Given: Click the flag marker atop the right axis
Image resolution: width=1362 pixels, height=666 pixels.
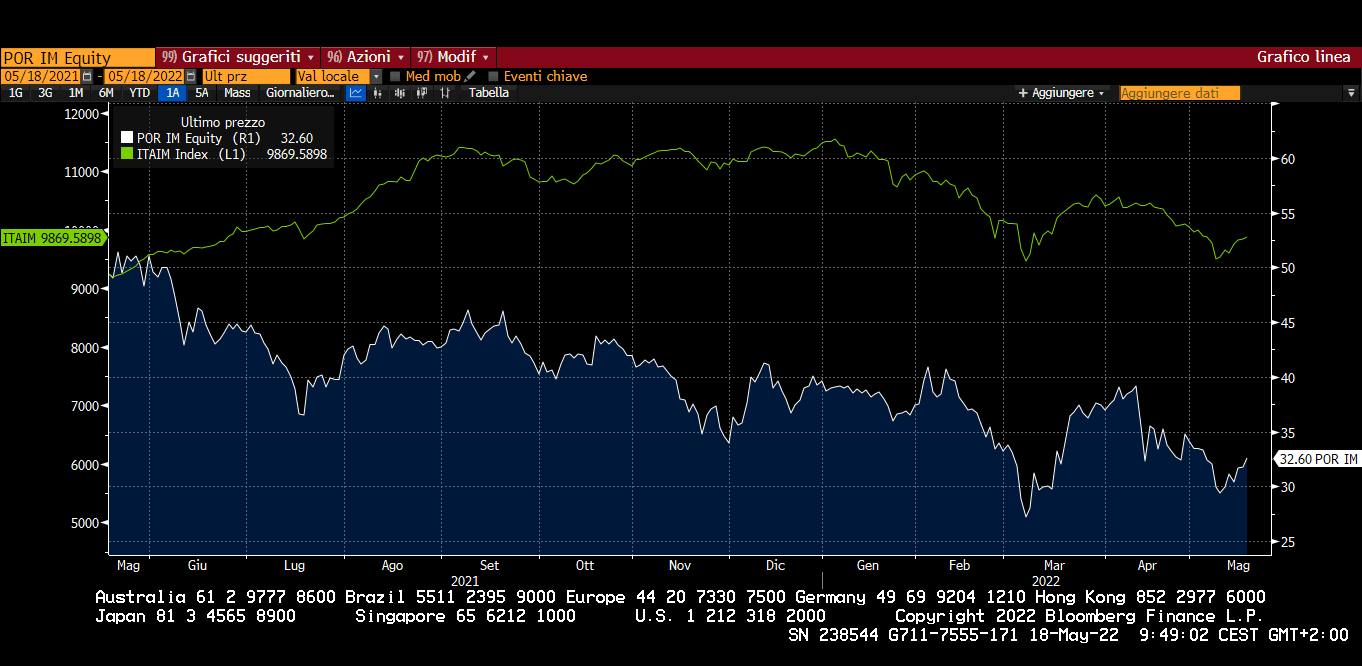Looking at the screenshot, I should point(1273,103).
